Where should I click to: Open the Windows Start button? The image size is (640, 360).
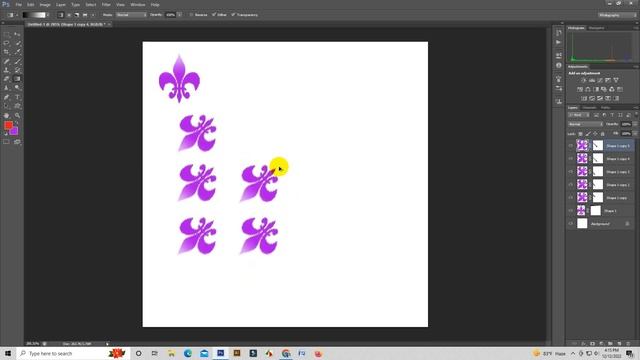(x=8, y=353)
